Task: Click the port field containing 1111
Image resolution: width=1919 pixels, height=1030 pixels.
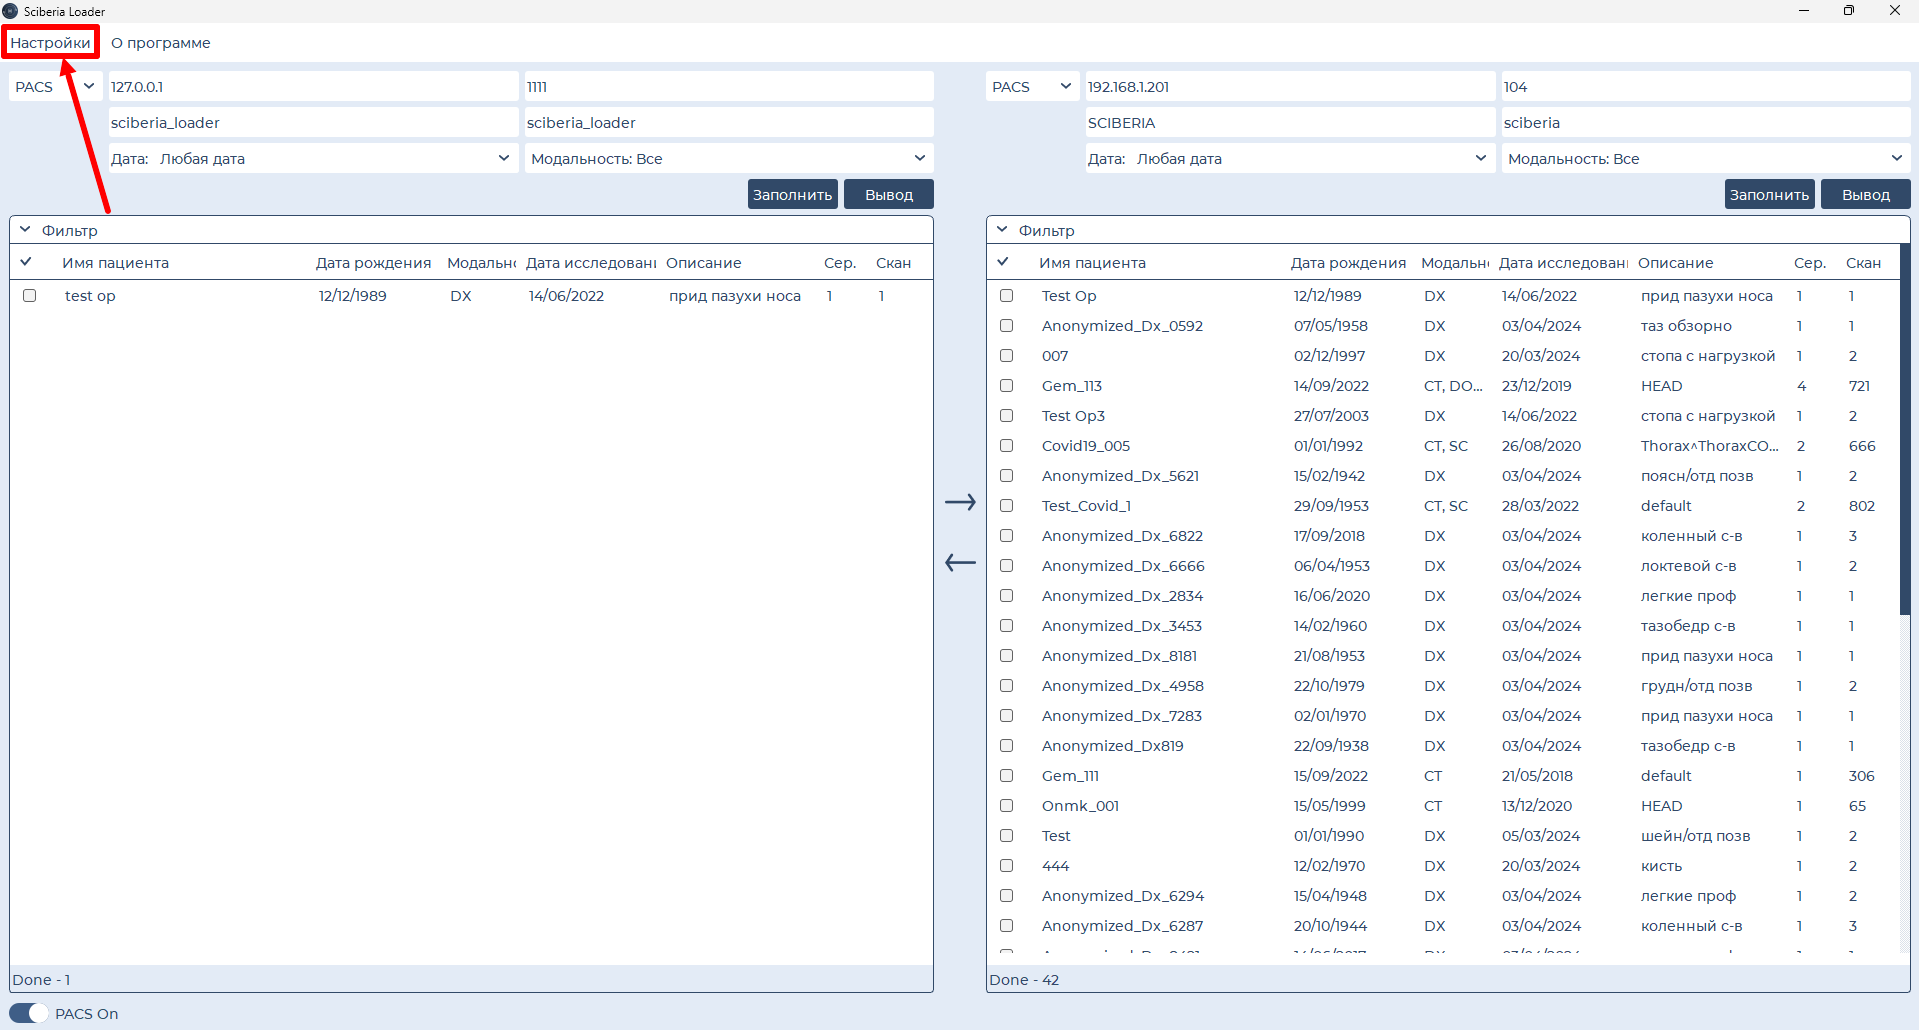Action: pyautogui.click(x=729, y=87)
